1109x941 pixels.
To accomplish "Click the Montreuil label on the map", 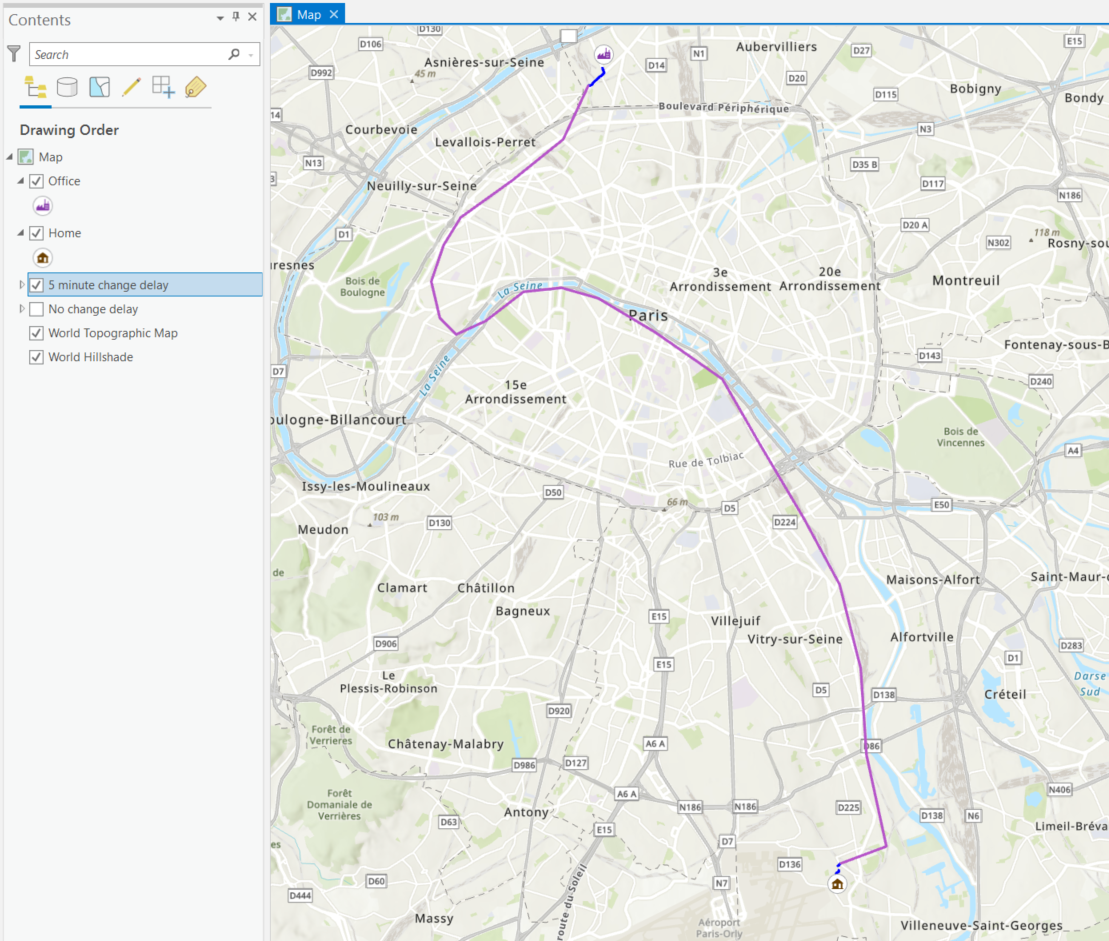I will pos(966,281).
